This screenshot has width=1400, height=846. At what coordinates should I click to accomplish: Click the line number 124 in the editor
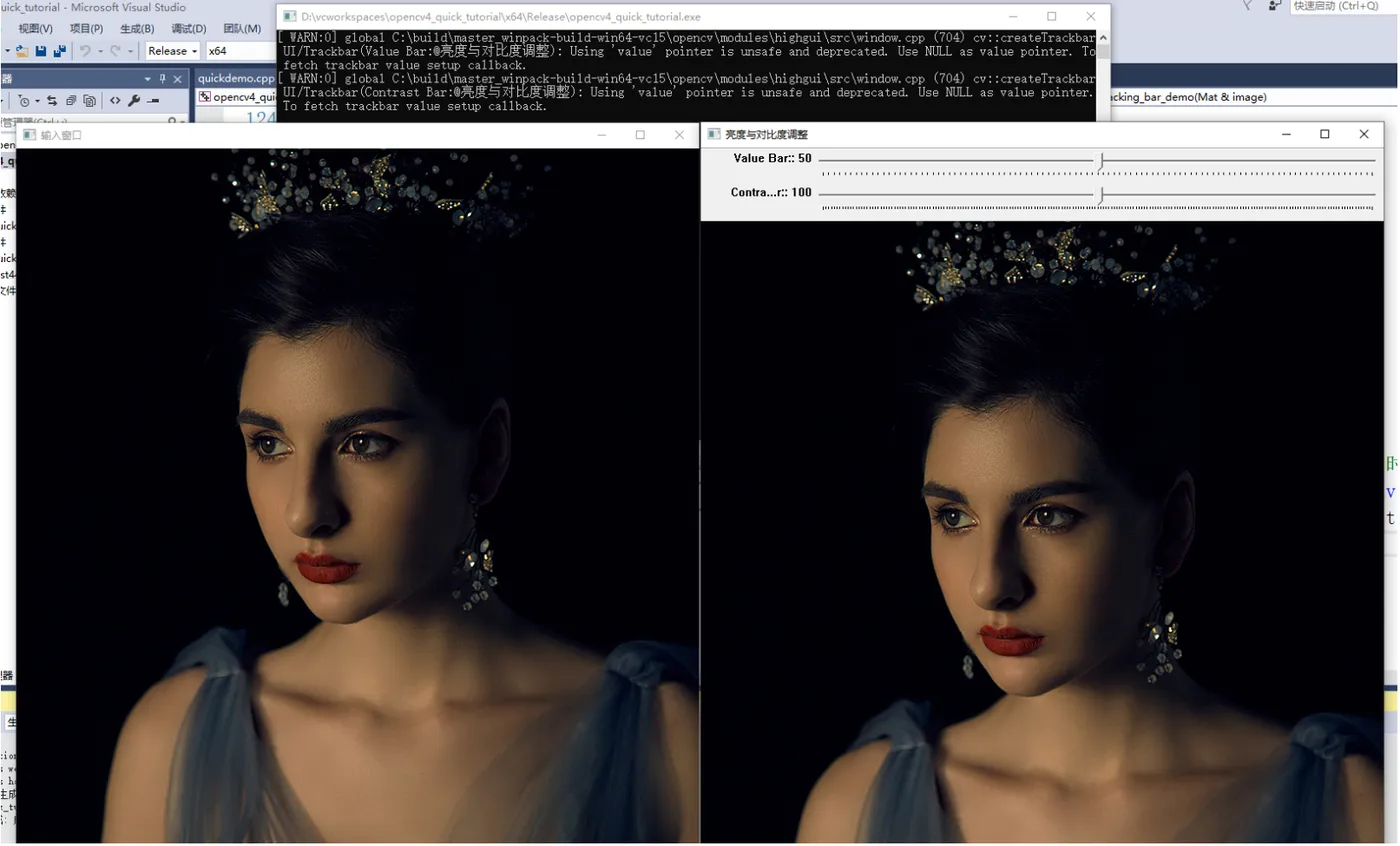tap(260, 117)
